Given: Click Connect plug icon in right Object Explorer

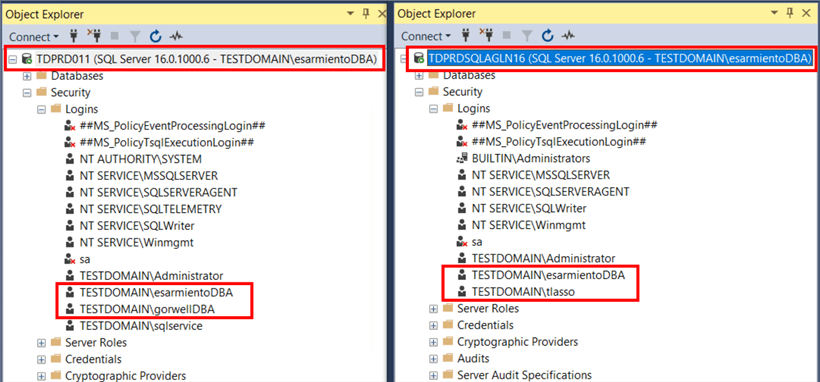Looking at the screenshot, I should pyautogui.click(x=465, y=36).
